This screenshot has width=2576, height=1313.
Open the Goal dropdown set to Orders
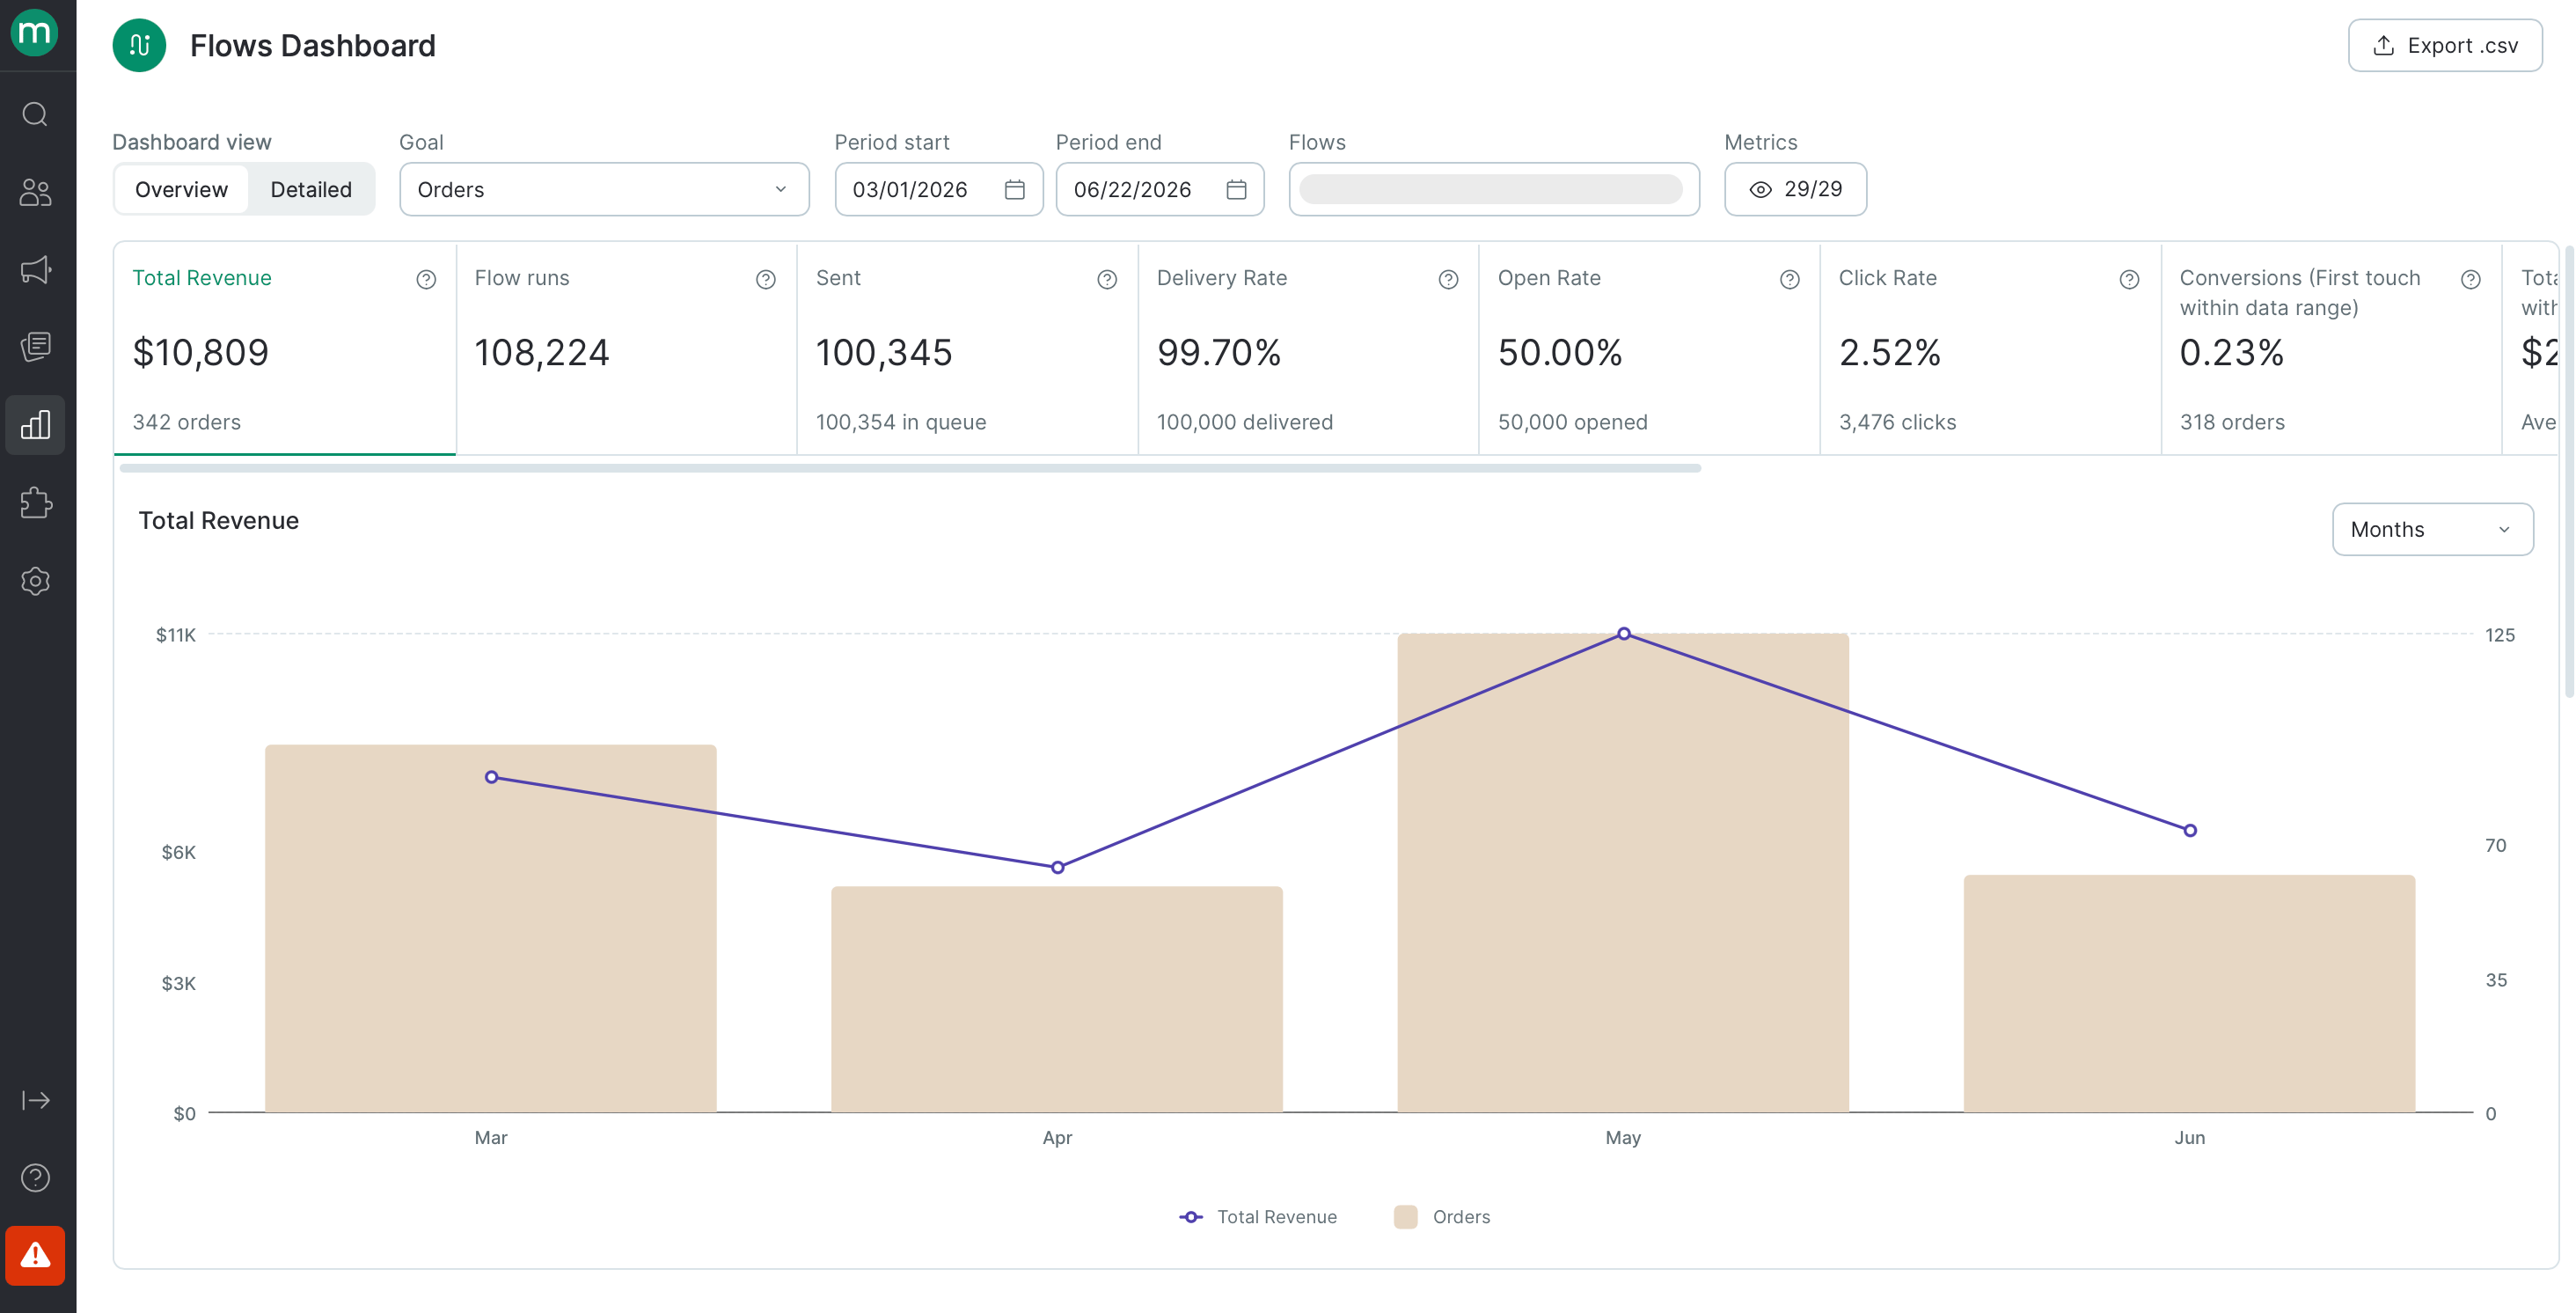pos(604,189)
